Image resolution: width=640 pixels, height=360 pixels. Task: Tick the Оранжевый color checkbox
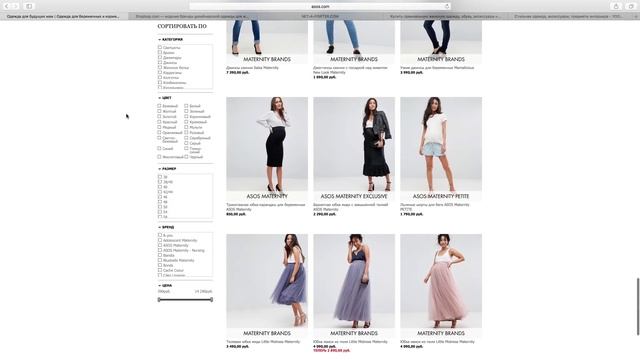160,132
